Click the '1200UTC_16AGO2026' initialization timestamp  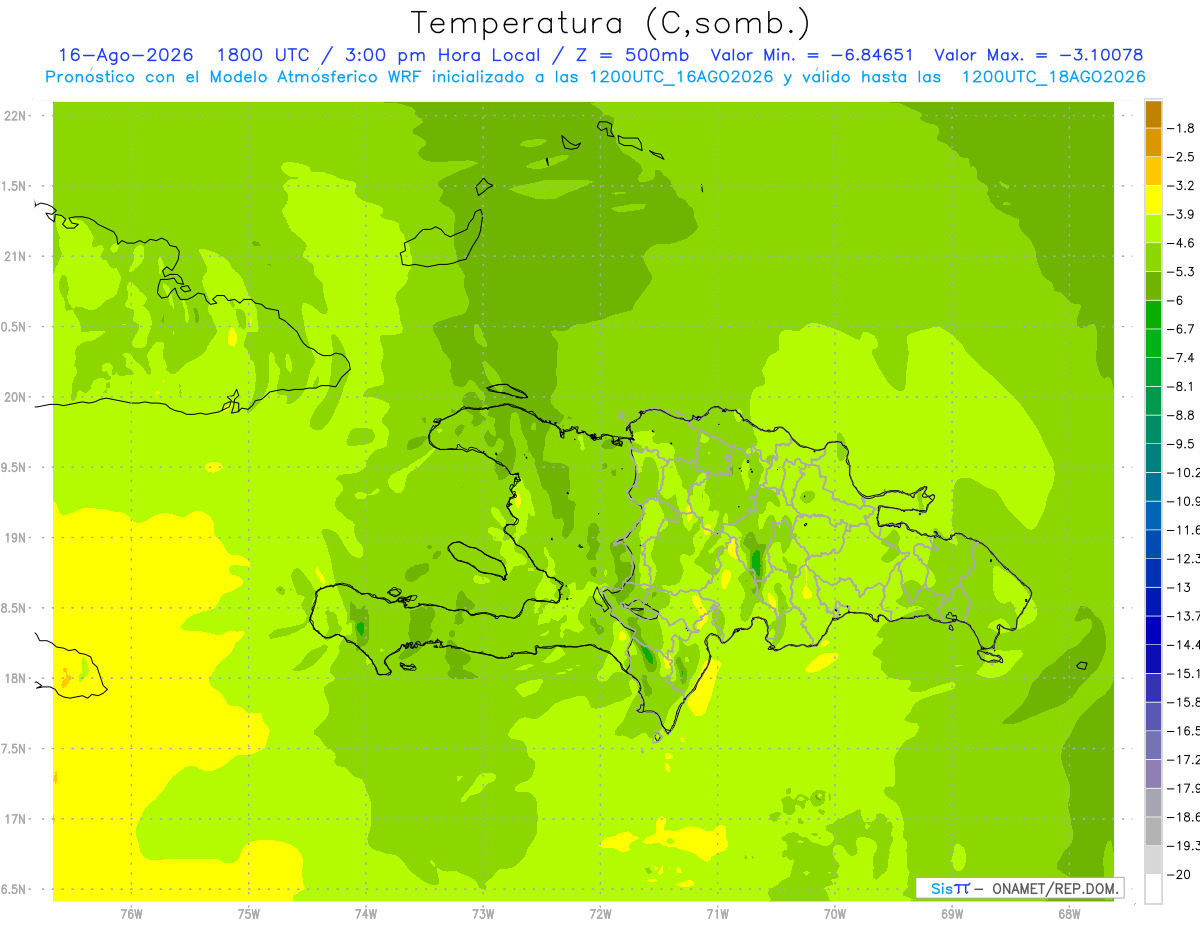(682, 77)
